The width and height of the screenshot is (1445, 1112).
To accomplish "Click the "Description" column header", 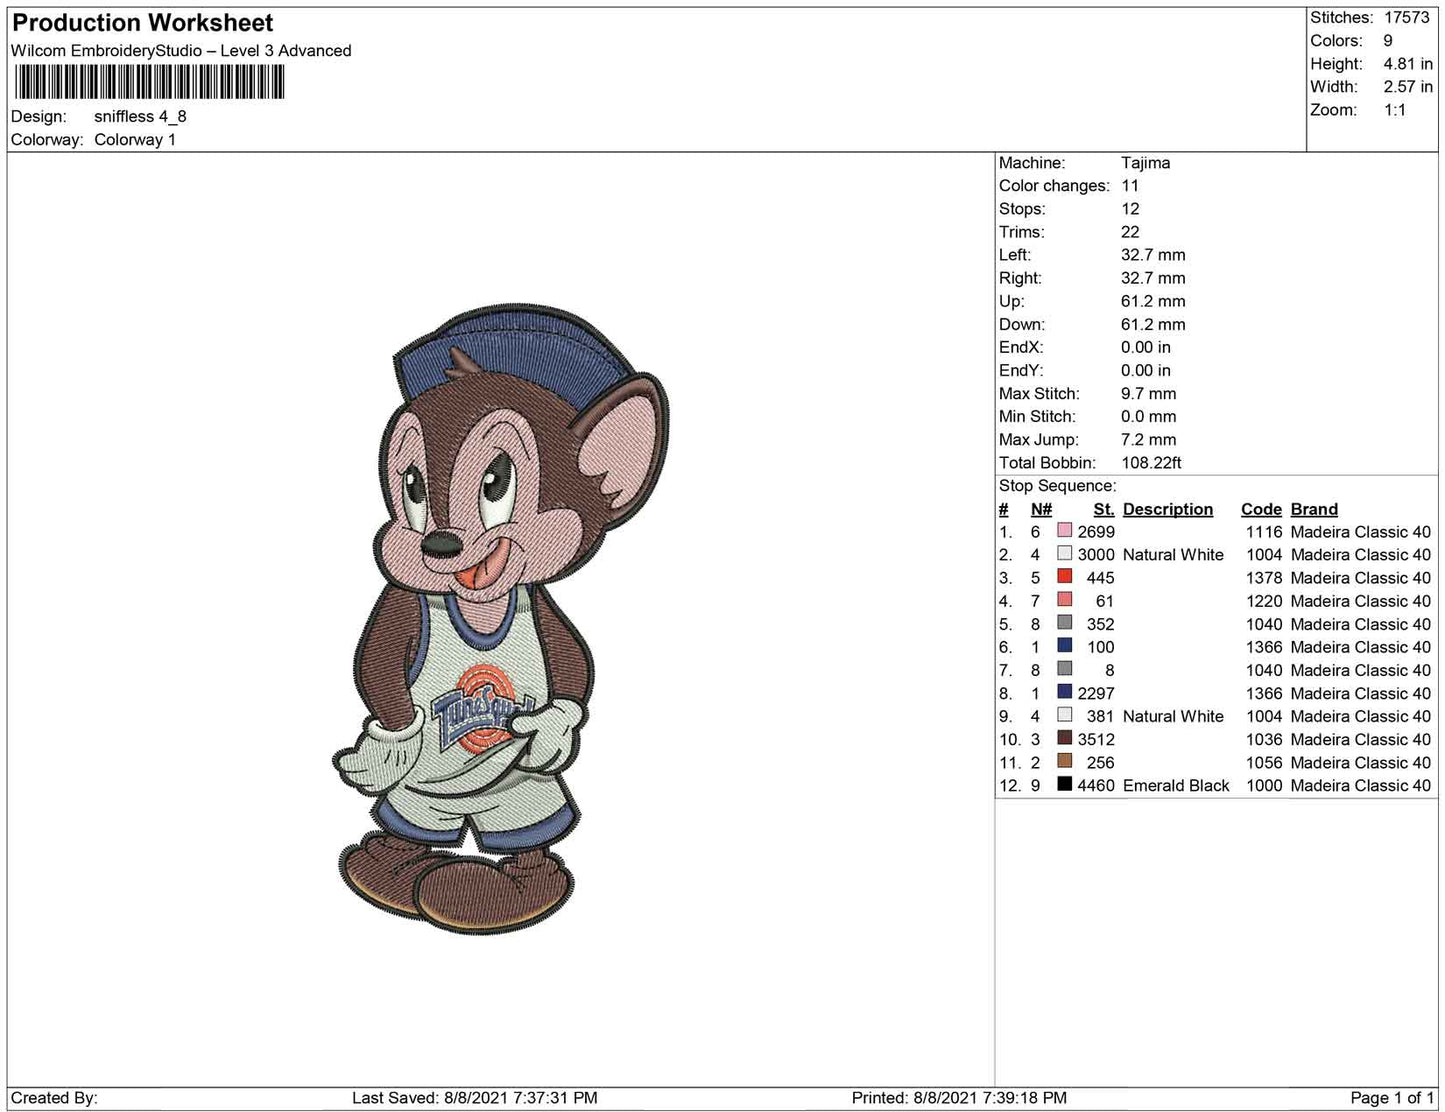I will coord(1168,509).
